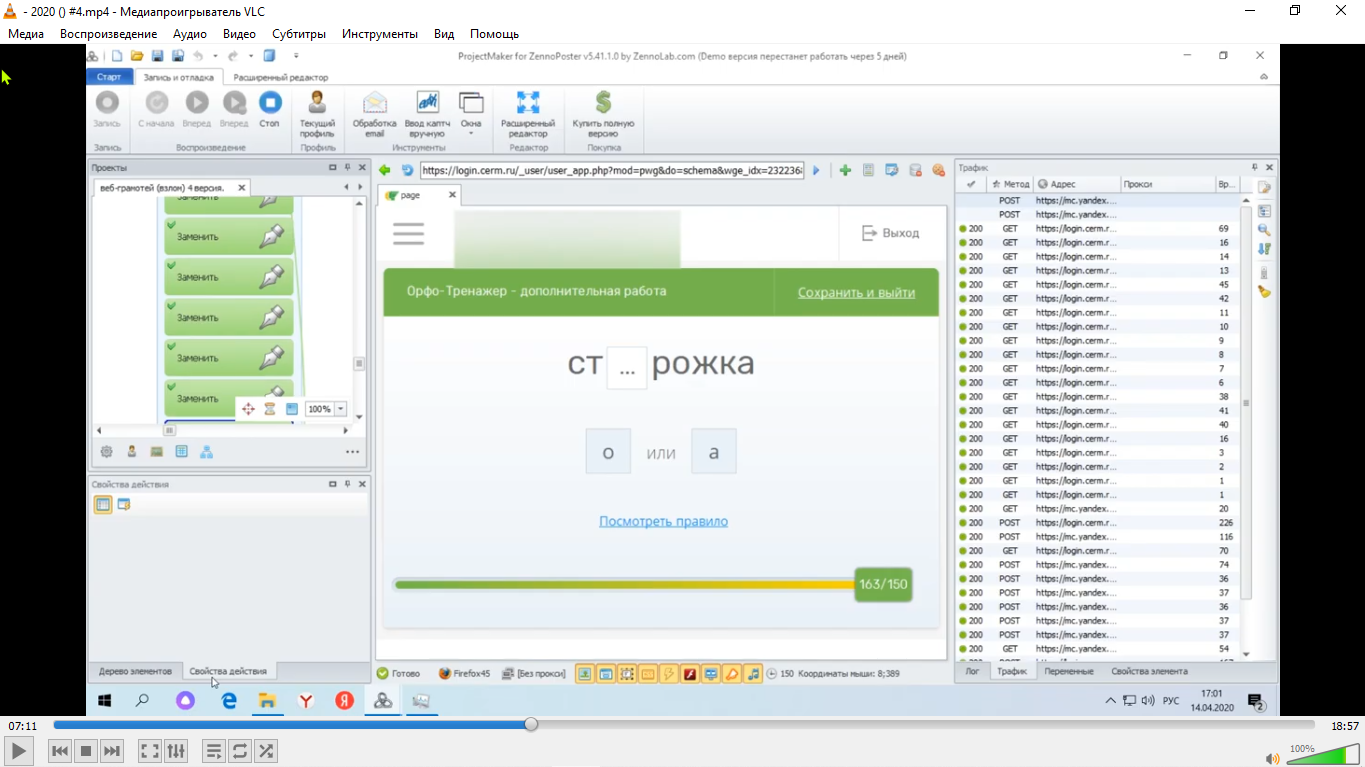Open Расширенный редактор from the ribbon

click(527, 103)
